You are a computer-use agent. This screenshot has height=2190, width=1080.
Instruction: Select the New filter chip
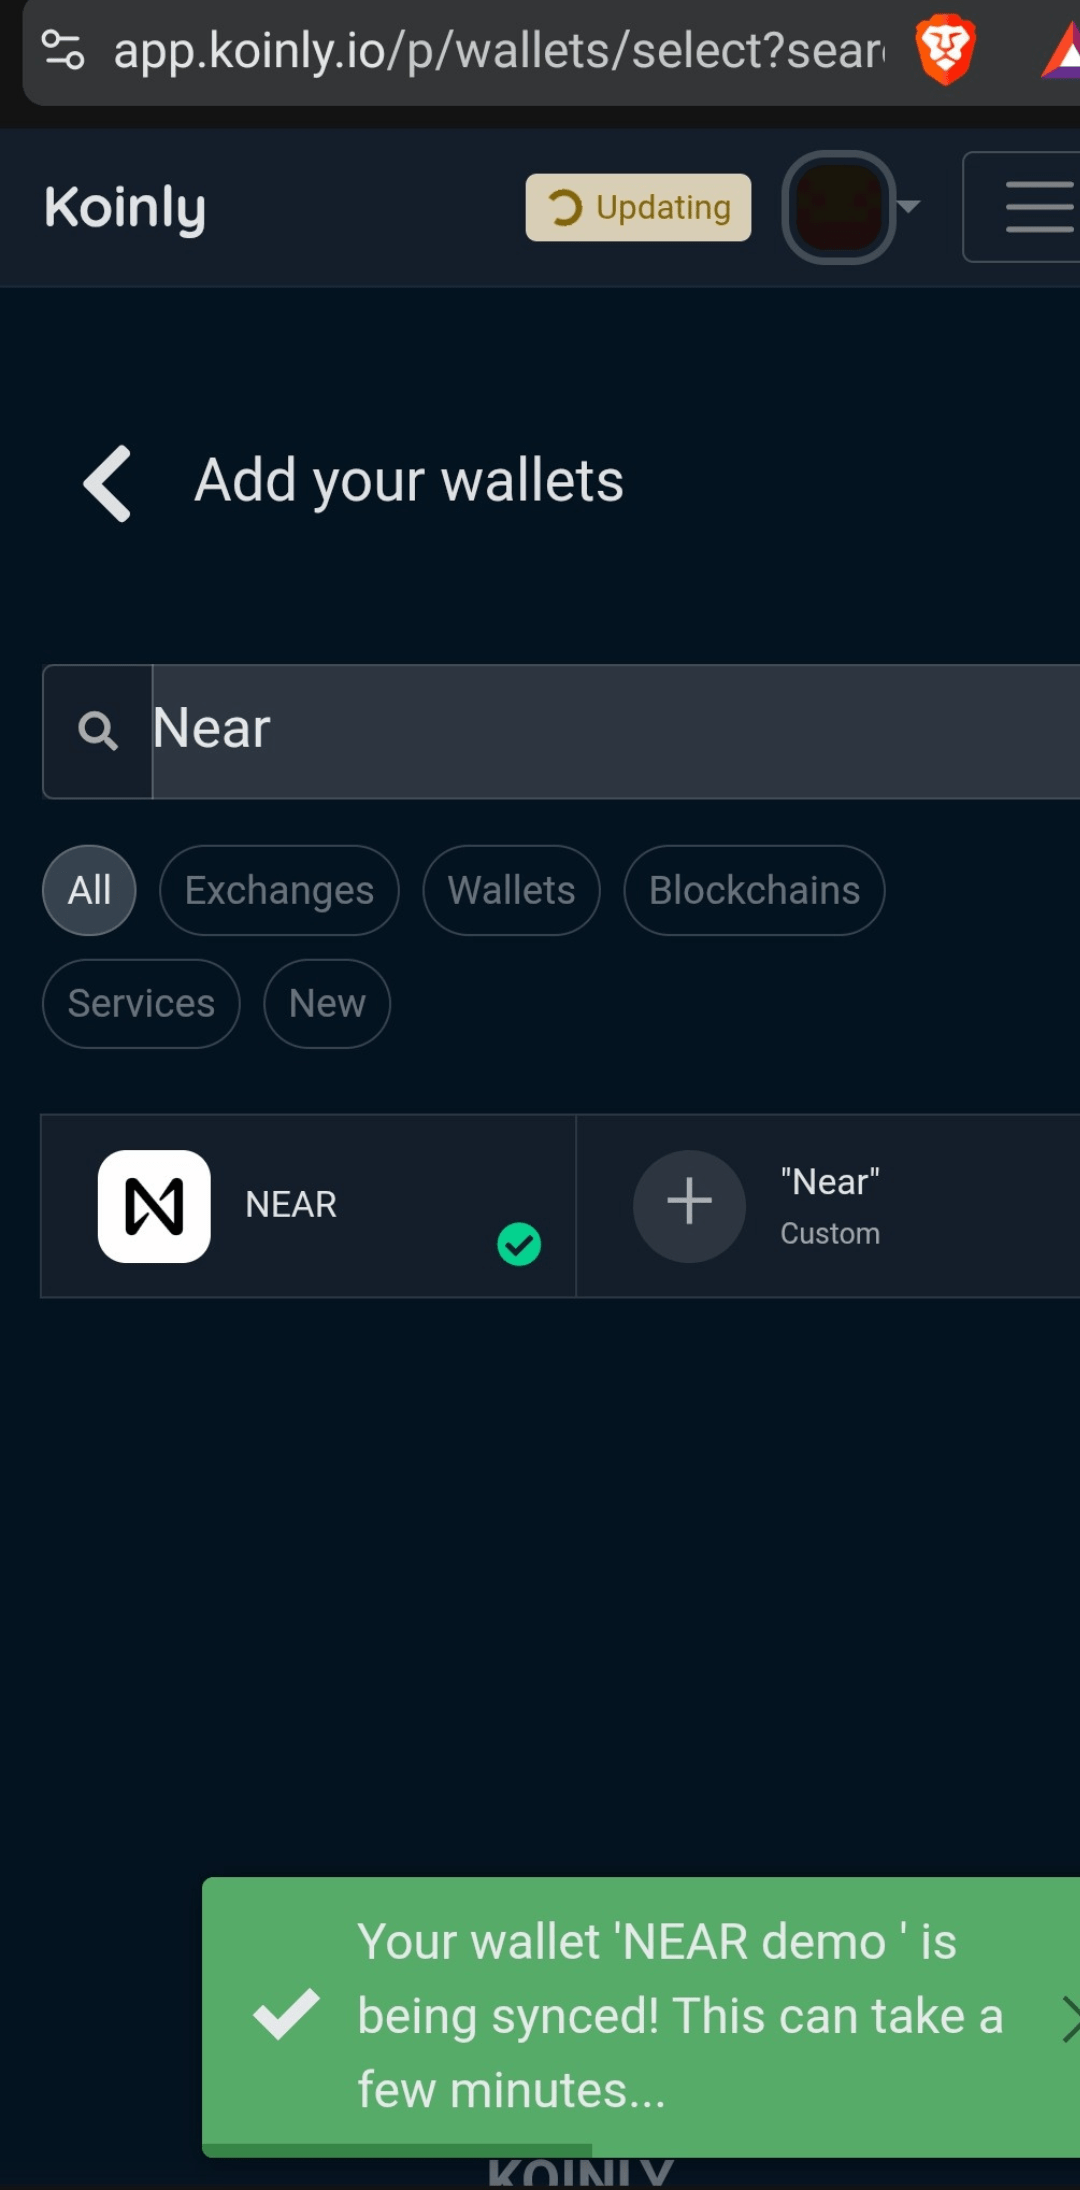[326, 1003]
